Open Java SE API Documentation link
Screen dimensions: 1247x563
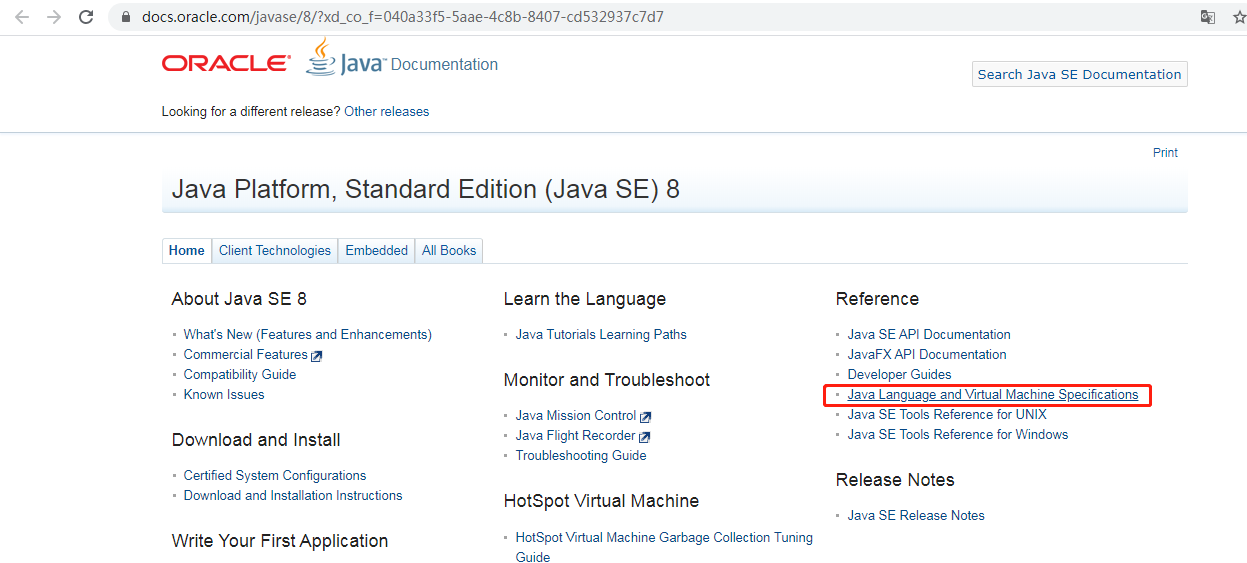(929, 335)
